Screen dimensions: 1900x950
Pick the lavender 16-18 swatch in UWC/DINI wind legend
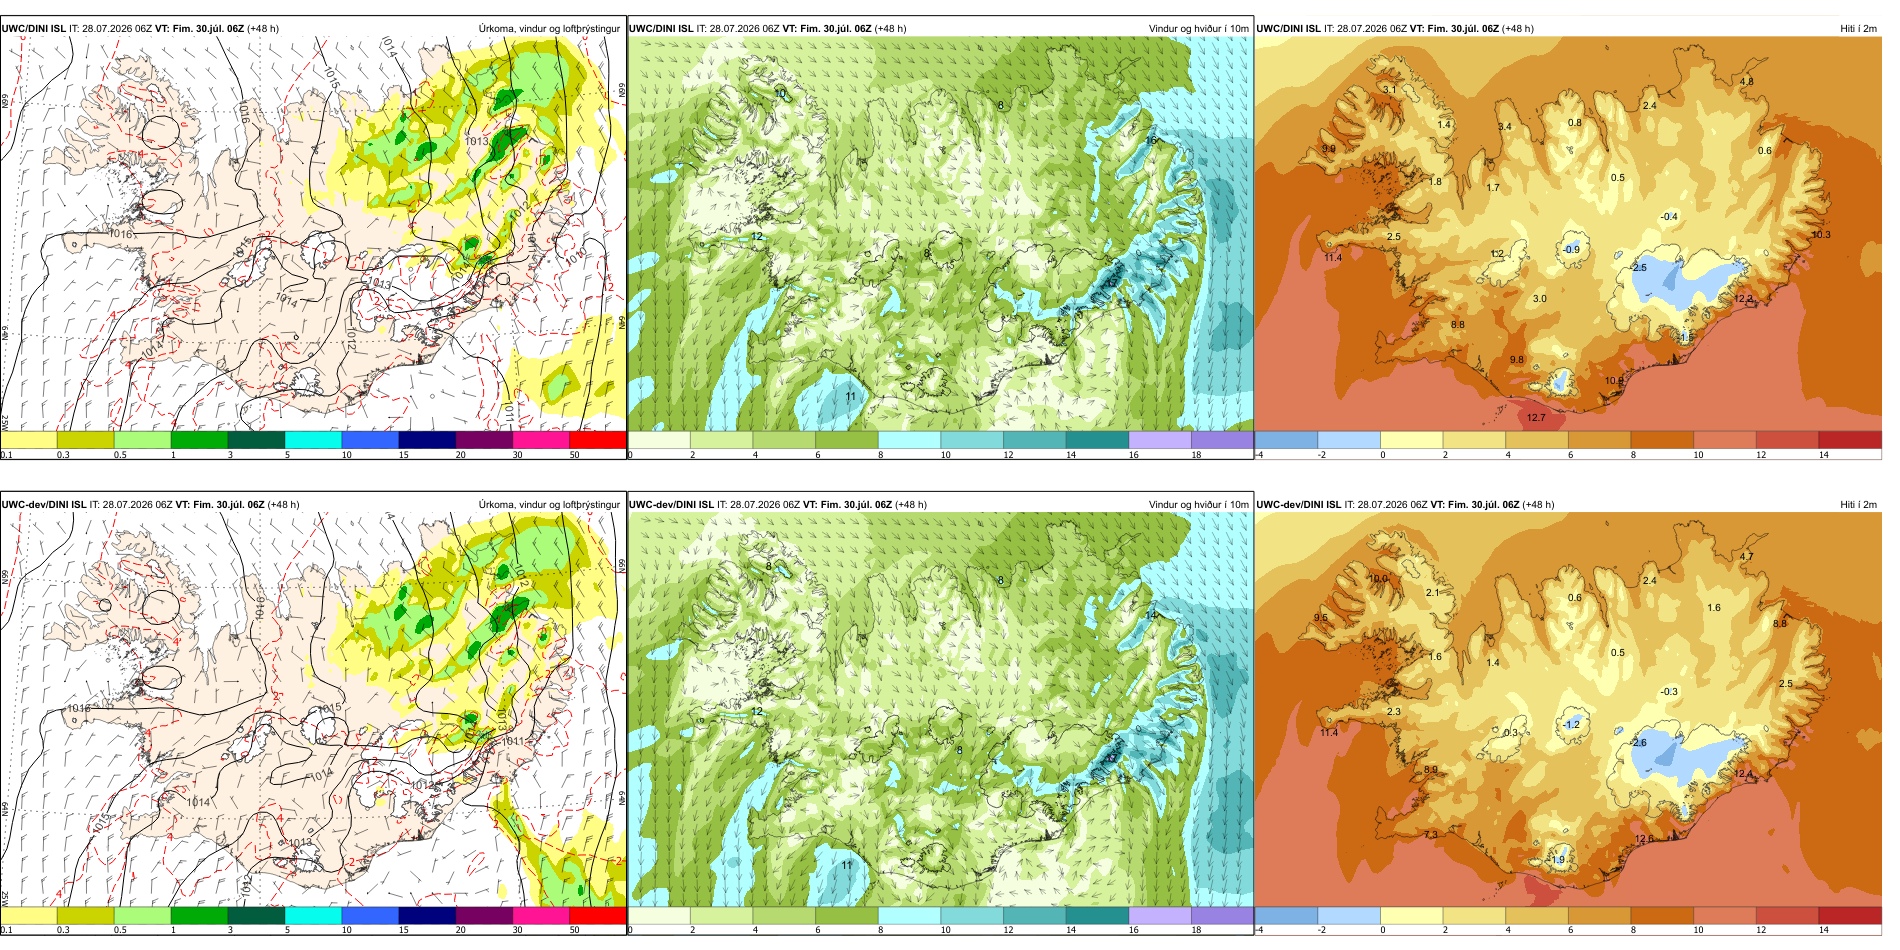point(1159,440)
